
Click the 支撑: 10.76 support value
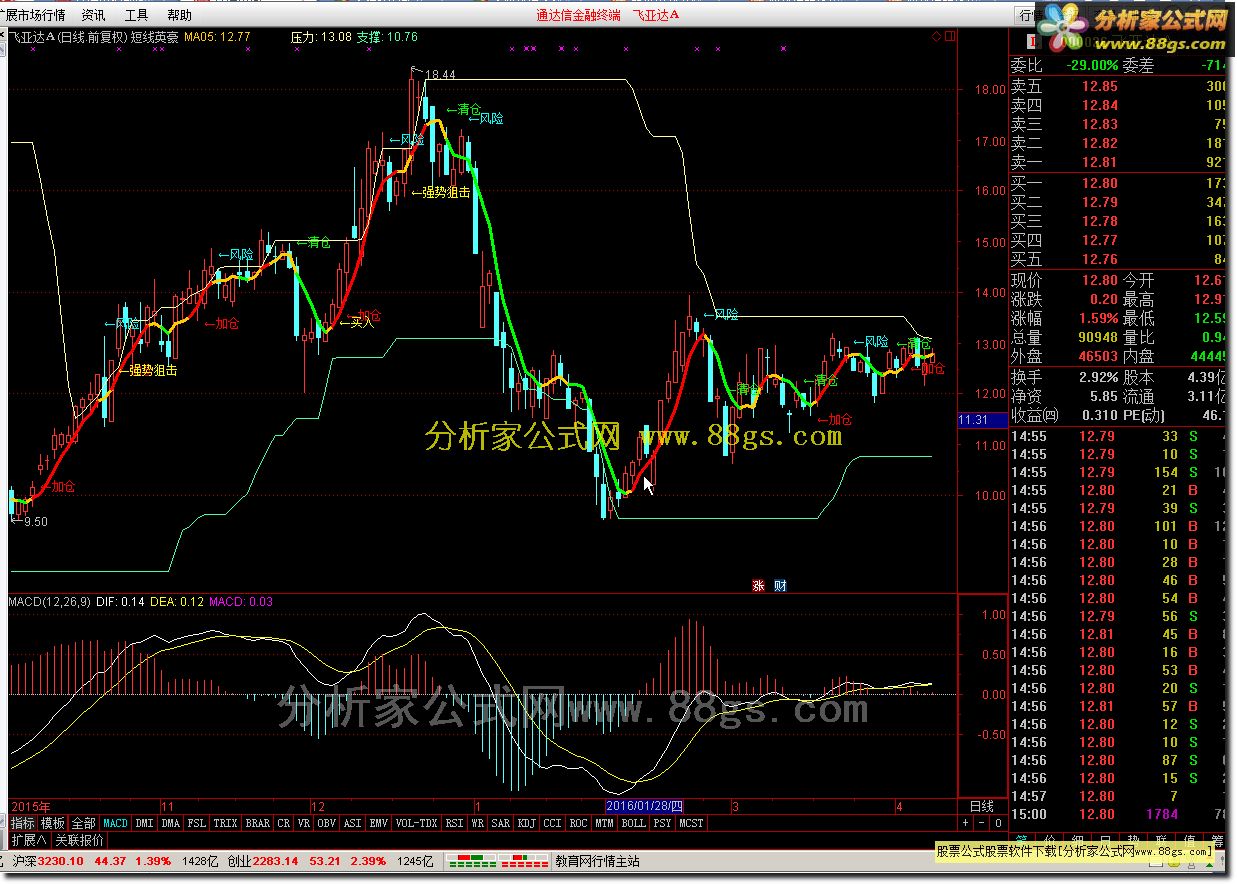point(387,37)
